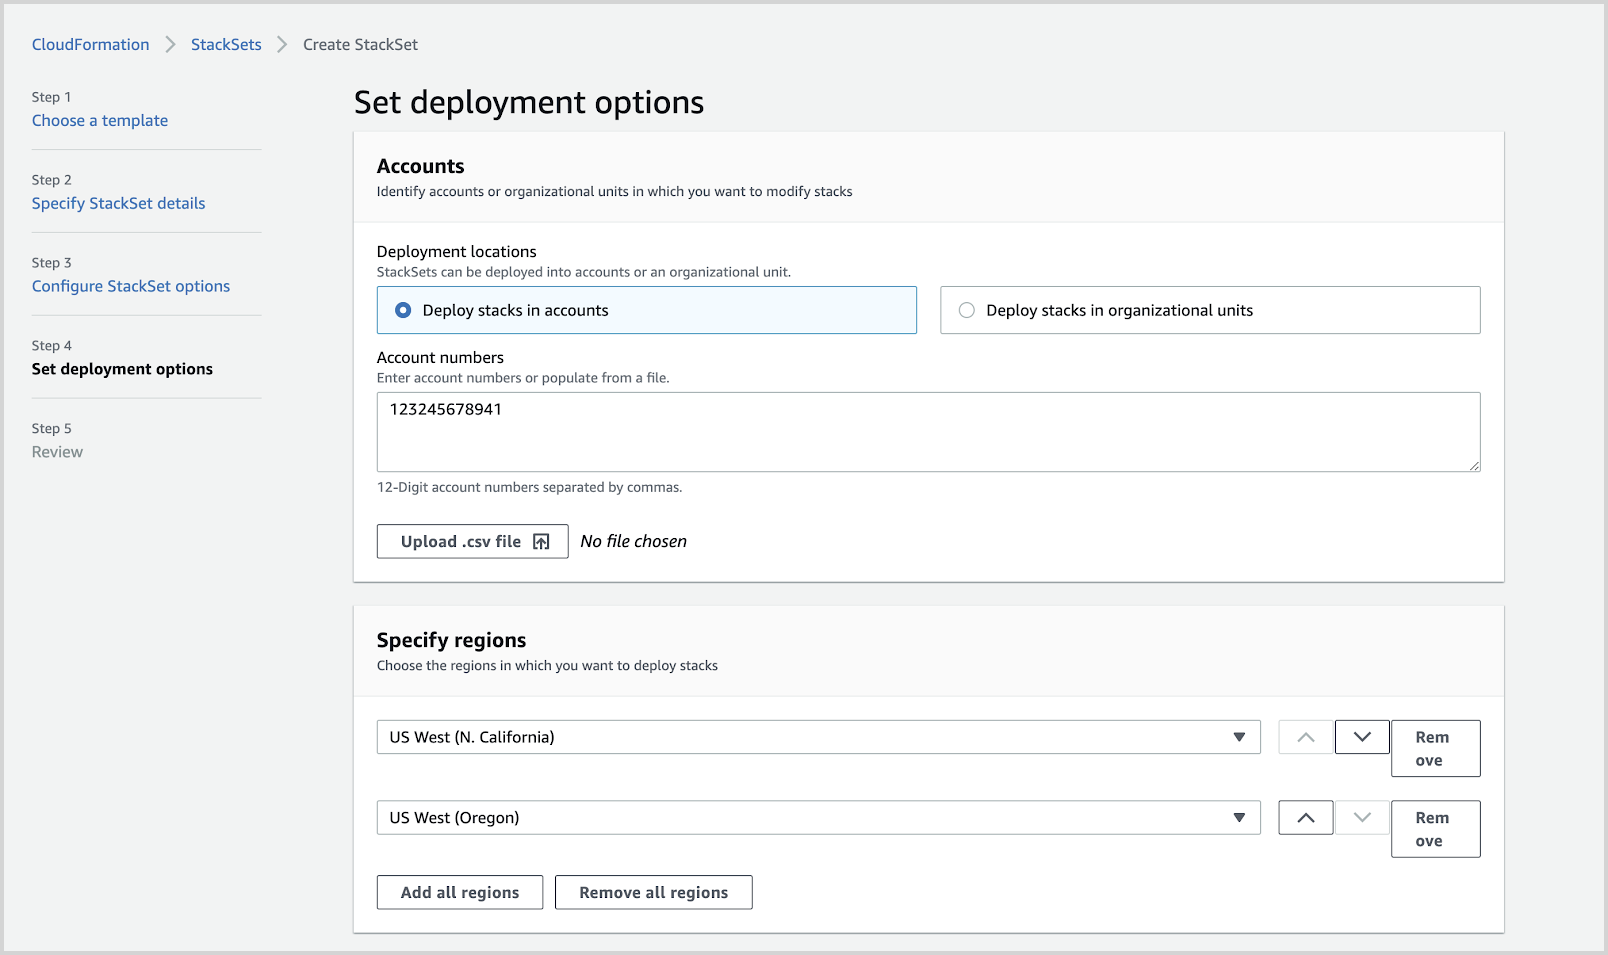
Task: Click the dropdown triangle on N. California selector
Action: [1239, 737]
